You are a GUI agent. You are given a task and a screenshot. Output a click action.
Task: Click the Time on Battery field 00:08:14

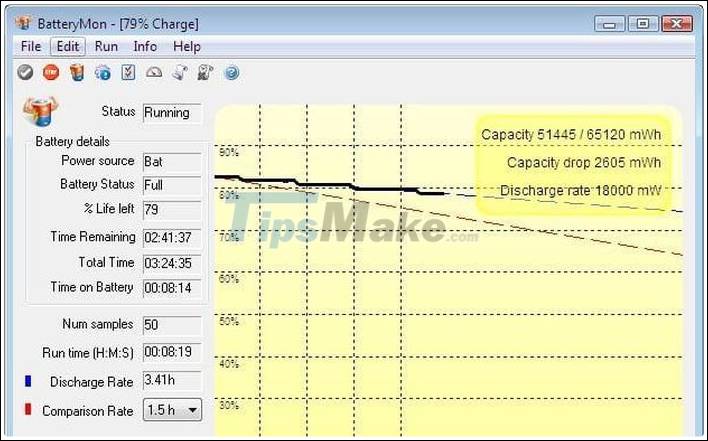(x=172, y=288)
